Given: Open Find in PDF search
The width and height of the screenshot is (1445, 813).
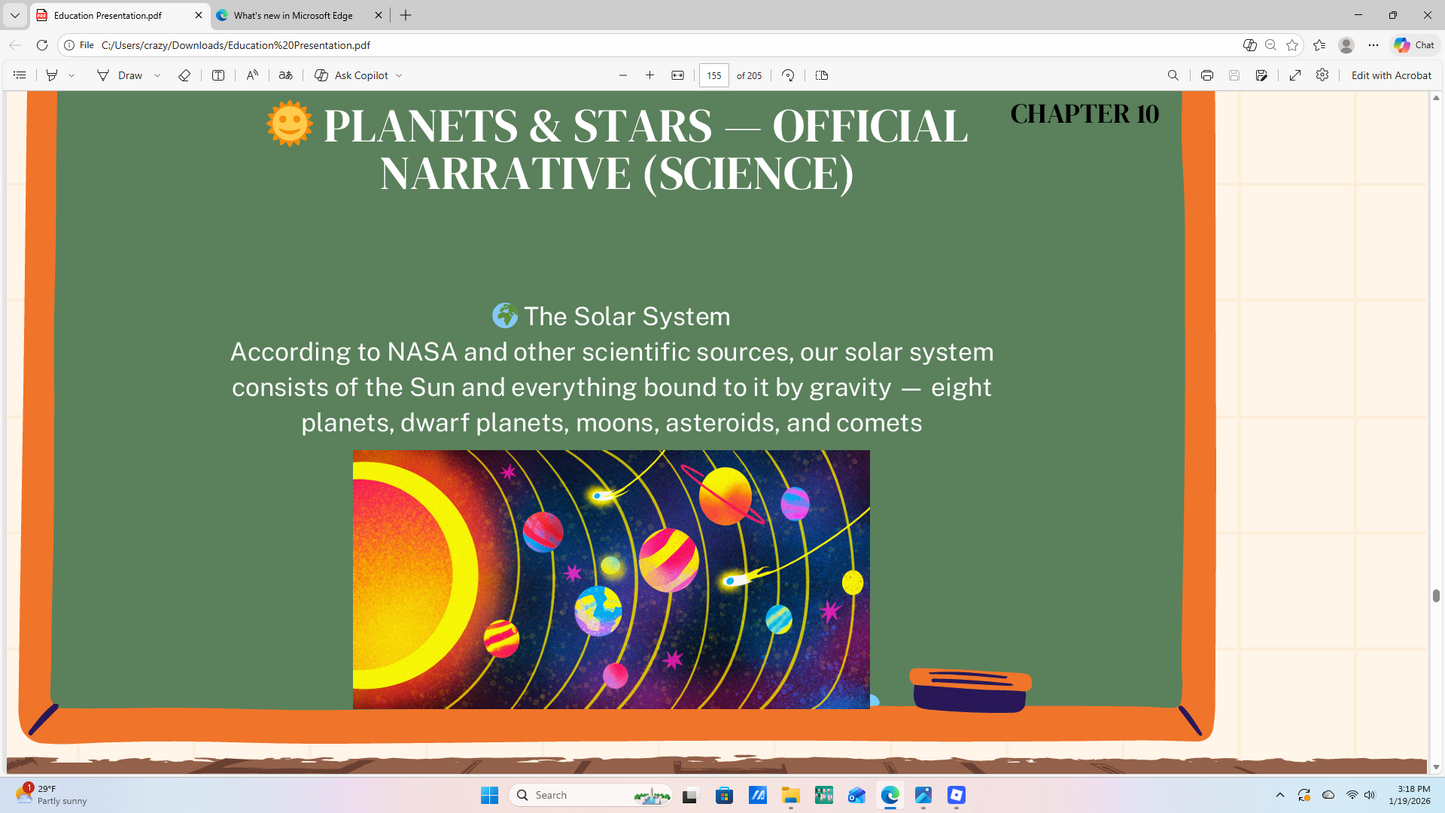Looking at the screenshot, I should [1173, 75].
